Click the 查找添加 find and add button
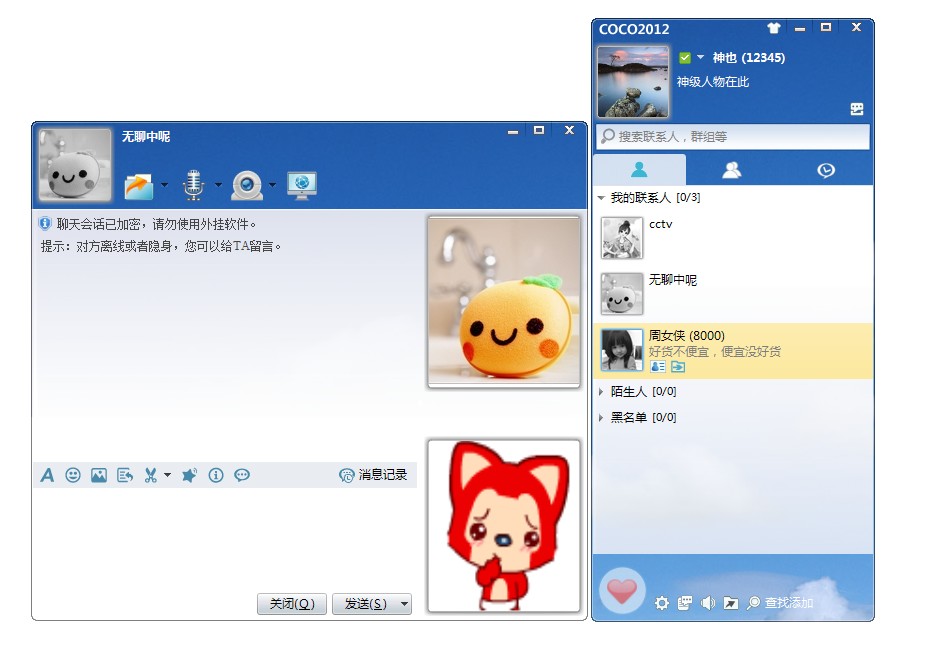The width and height of the screenshot is (930, 656). click(x=781, y=603)
